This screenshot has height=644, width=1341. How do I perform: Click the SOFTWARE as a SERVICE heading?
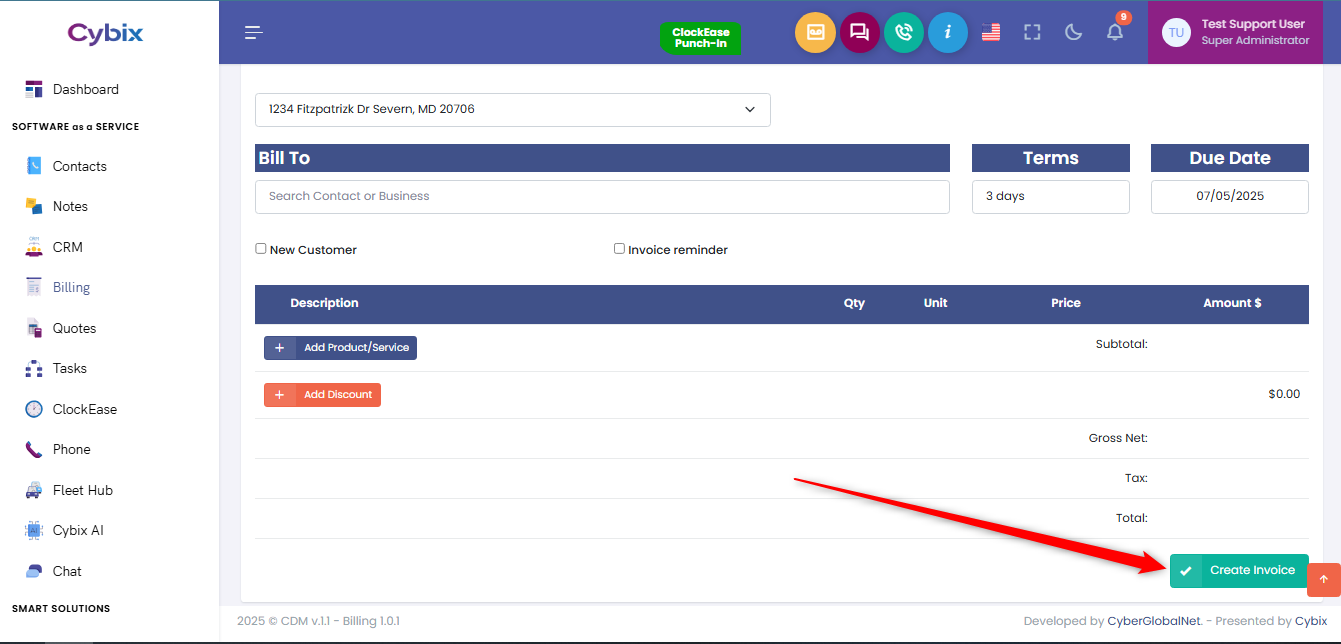(x=76, y=127)
